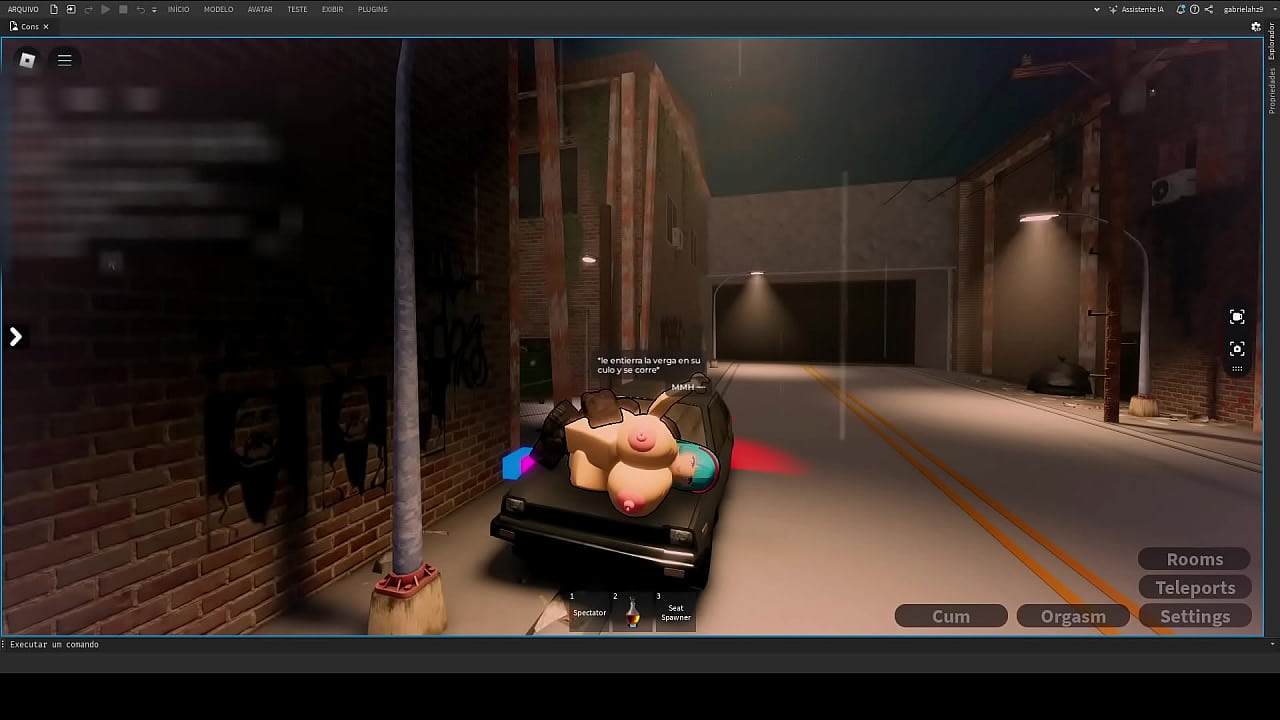Click the Roblox logo menu icon
Viewport: 1280px width, 720px height.
27,60
